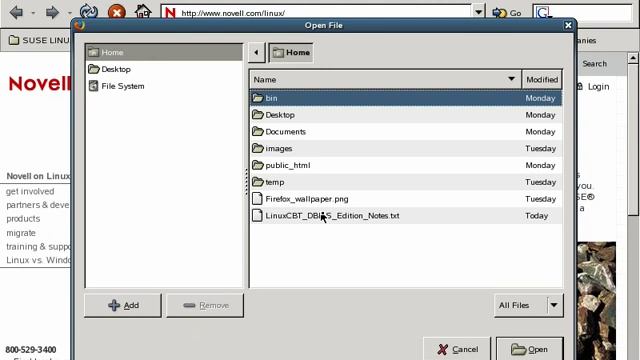This screenshot has height=360, width=640.
Task: Click the Firefox_wallpaper.png file icon
Action: tap(257, 198)
